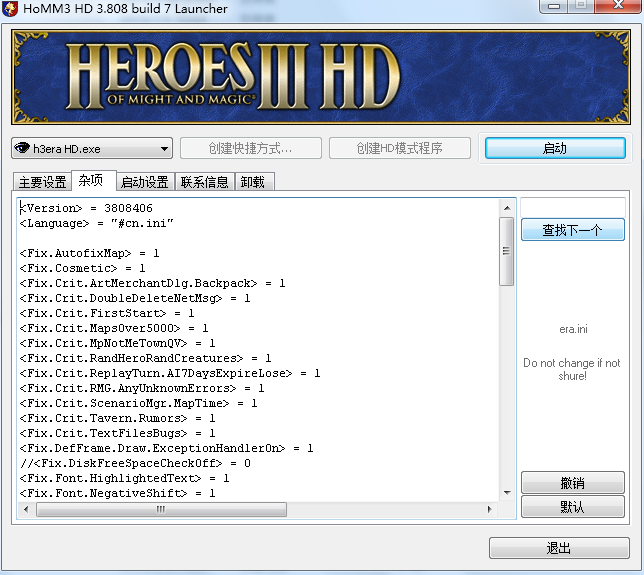Click the <Fix.Crit.Tavern.Rumors> line
The width and height of the screenshot is (644, 575).
click(117, 418)
